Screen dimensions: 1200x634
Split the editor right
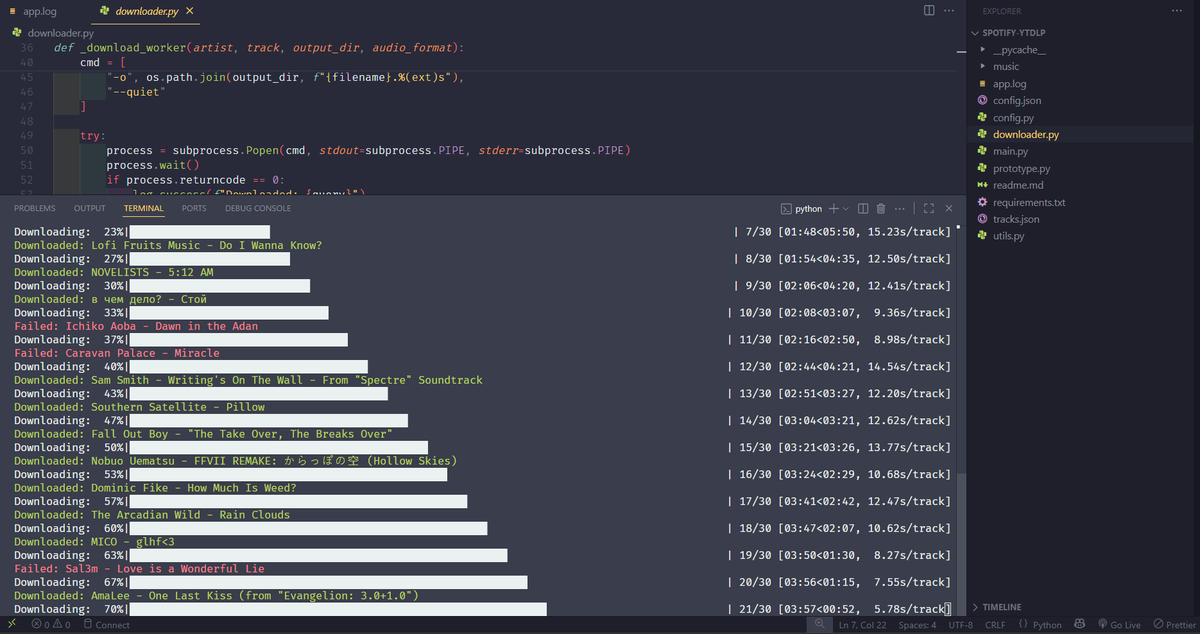tap(929, 10)
